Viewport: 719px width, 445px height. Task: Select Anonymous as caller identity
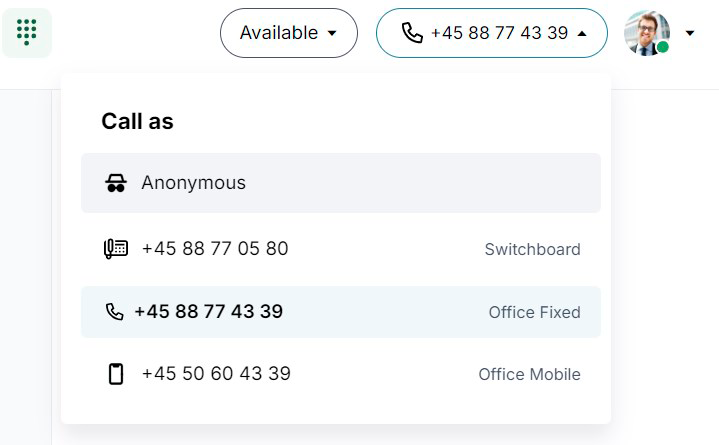[341, 183]
